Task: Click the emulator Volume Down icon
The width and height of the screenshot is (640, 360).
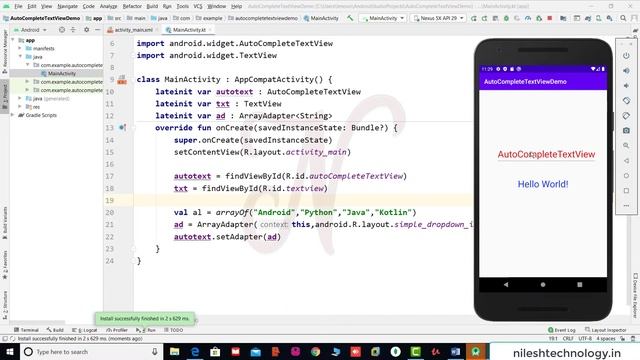Action: [626, 86]
